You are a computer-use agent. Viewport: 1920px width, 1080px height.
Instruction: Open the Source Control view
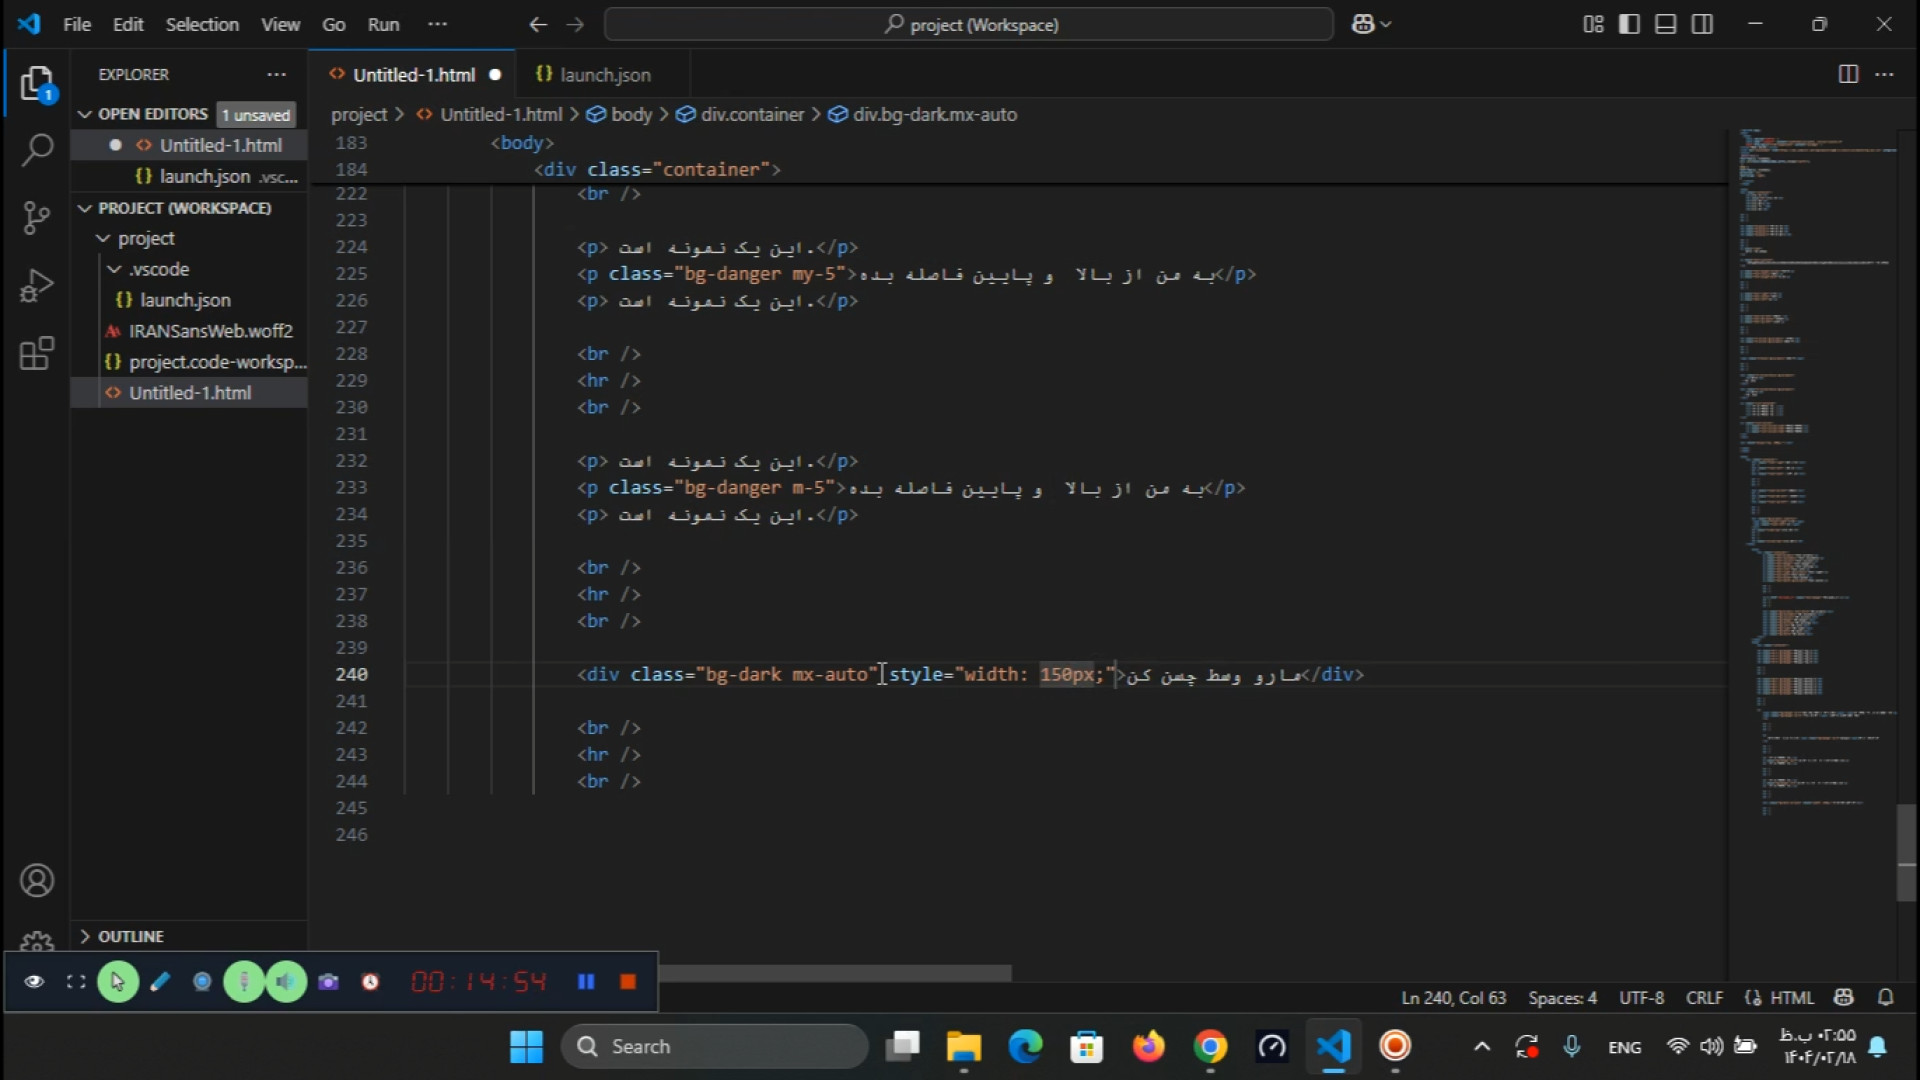tap(37, 217)
